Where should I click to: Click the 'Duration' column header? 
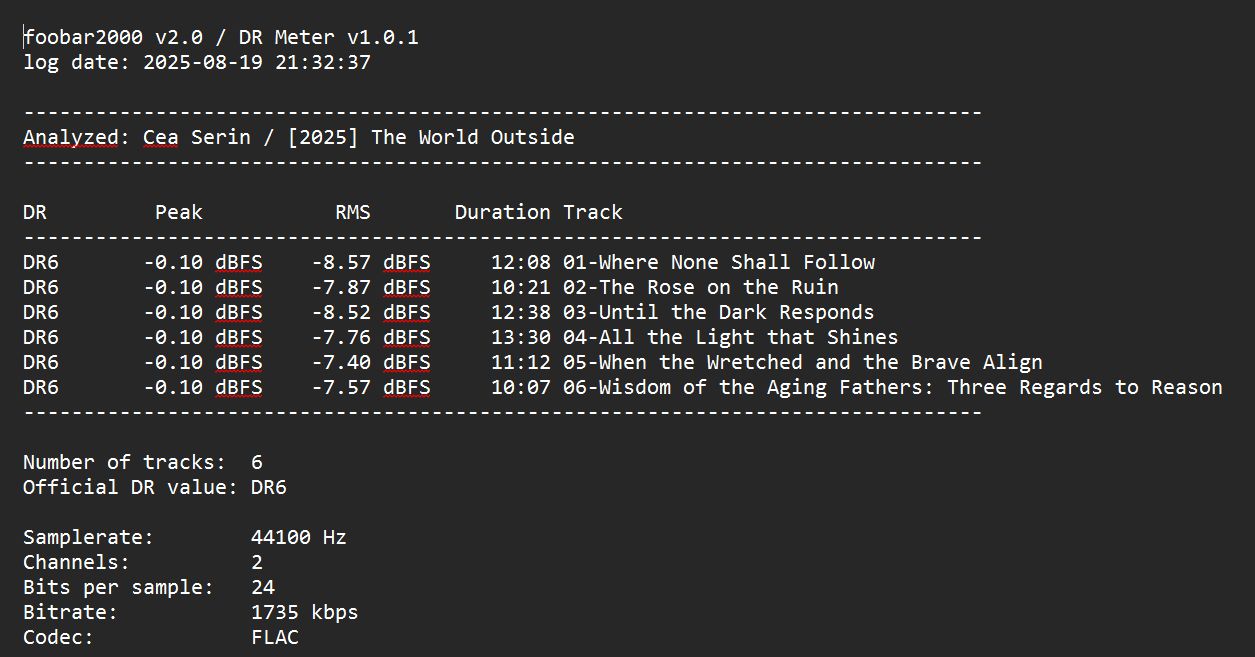503,212
